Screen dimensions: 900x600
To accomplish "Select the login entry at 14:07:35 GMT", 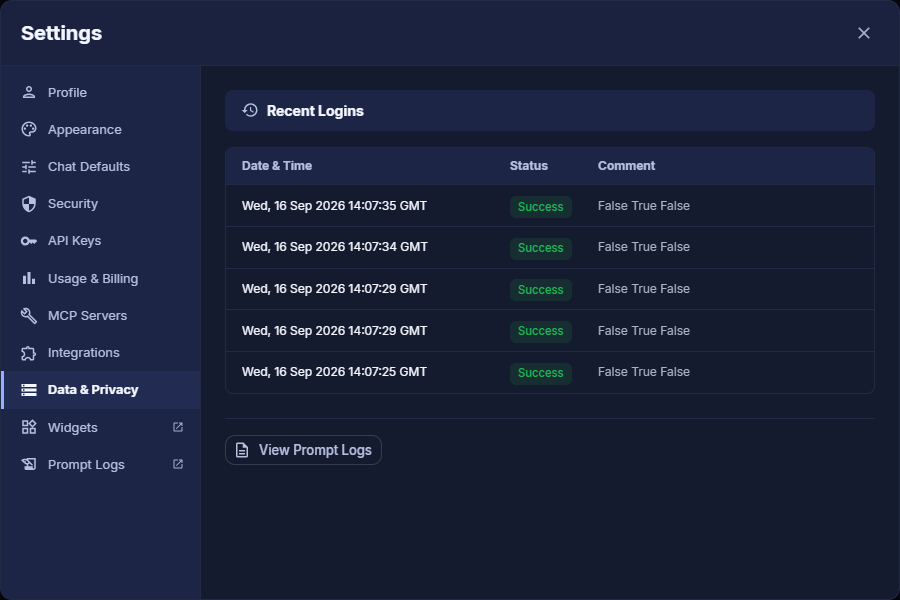I will tap(550, 206).
